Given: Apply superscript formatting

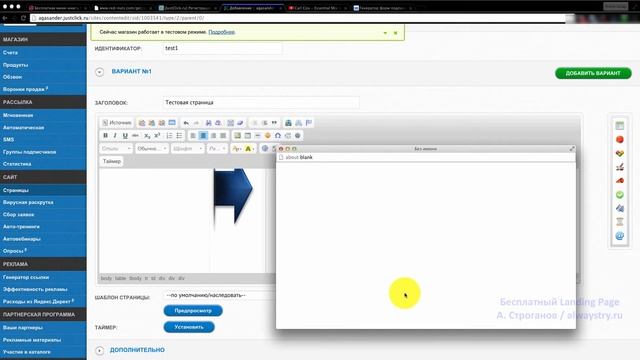Looking at the screenshot, I should (x=157, y=136).
